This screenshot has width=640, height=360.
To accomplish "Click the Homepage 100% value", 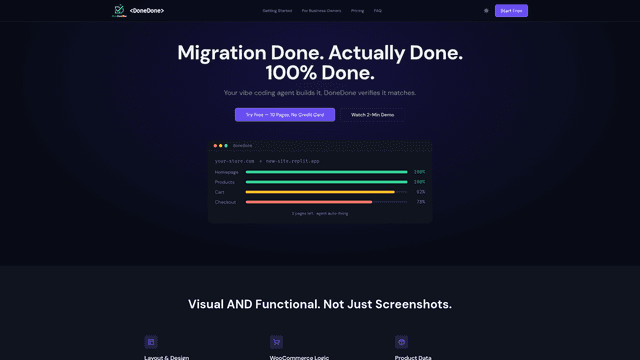I will click(x=419, y=172).
